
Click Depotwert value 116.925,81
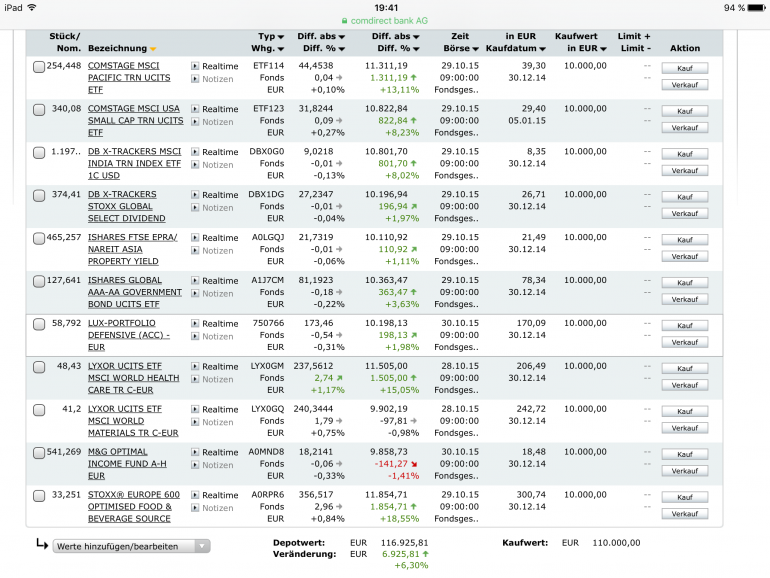pos(405,543)
